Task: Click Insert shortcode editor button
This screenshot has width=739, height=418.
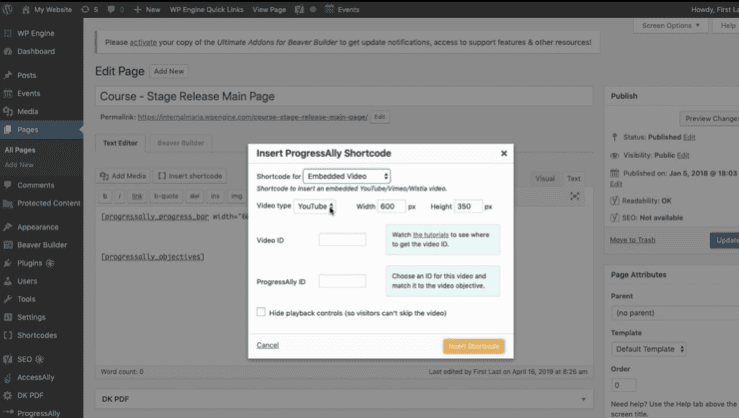Action: tap(190, 176)
